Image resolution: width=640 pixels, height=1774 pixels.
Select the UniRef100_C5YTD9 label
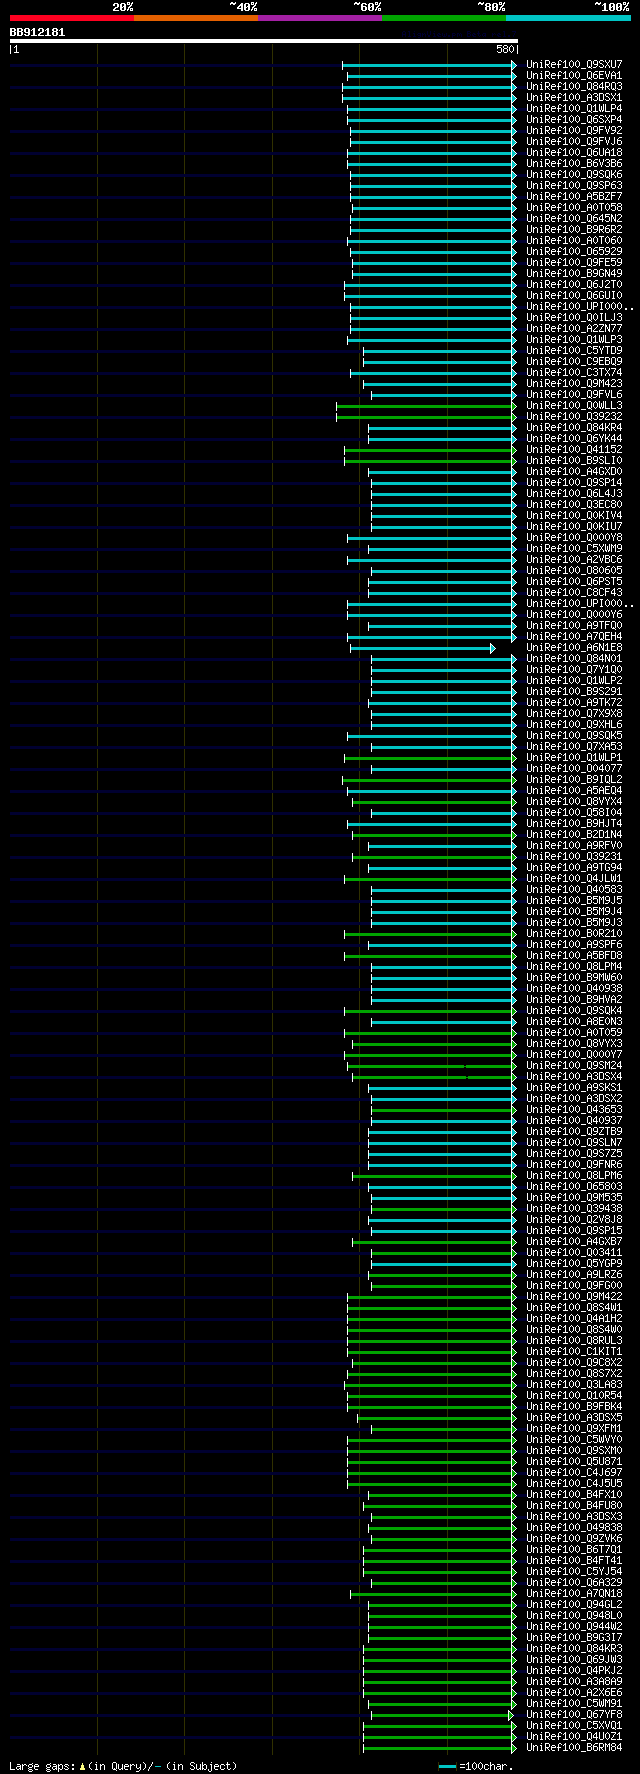574,350
